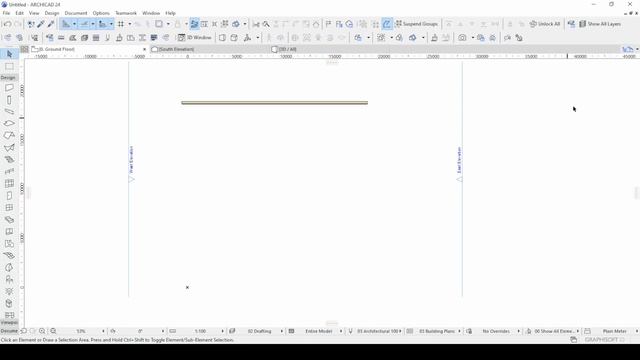Expand the Guide Lines dropdown arrow
The height and width of the screenshot is (360, 640).
tap(74, 24)
